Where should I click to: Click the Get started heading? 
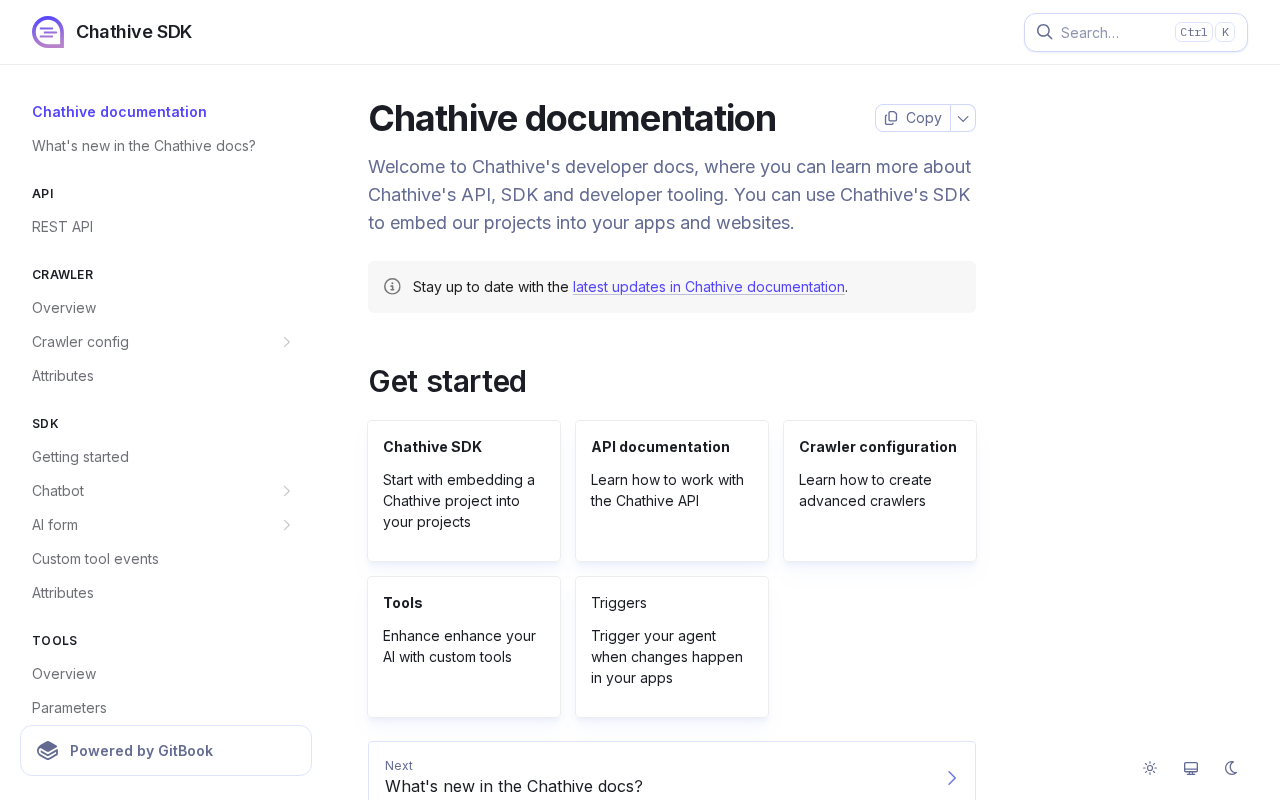(447, 381)
